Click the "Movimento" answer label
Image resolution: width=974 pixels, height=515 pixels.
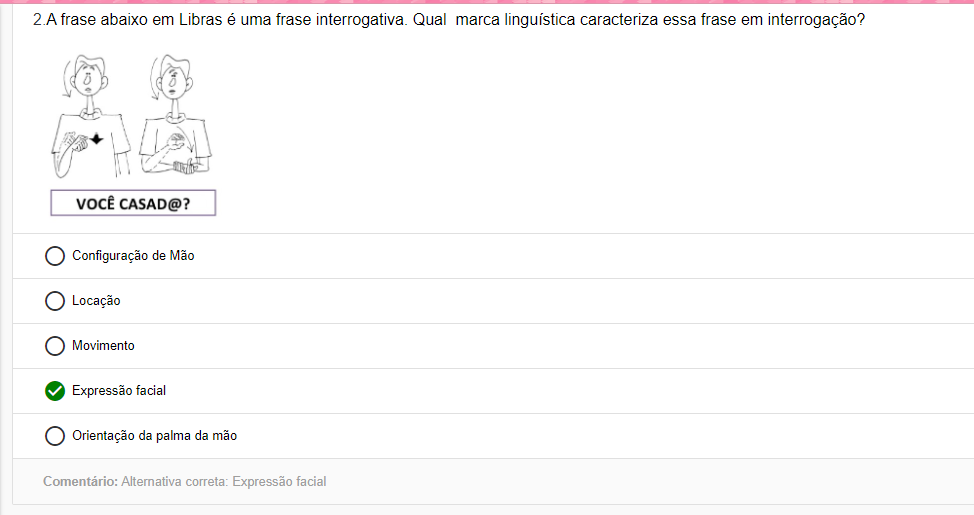103,346
